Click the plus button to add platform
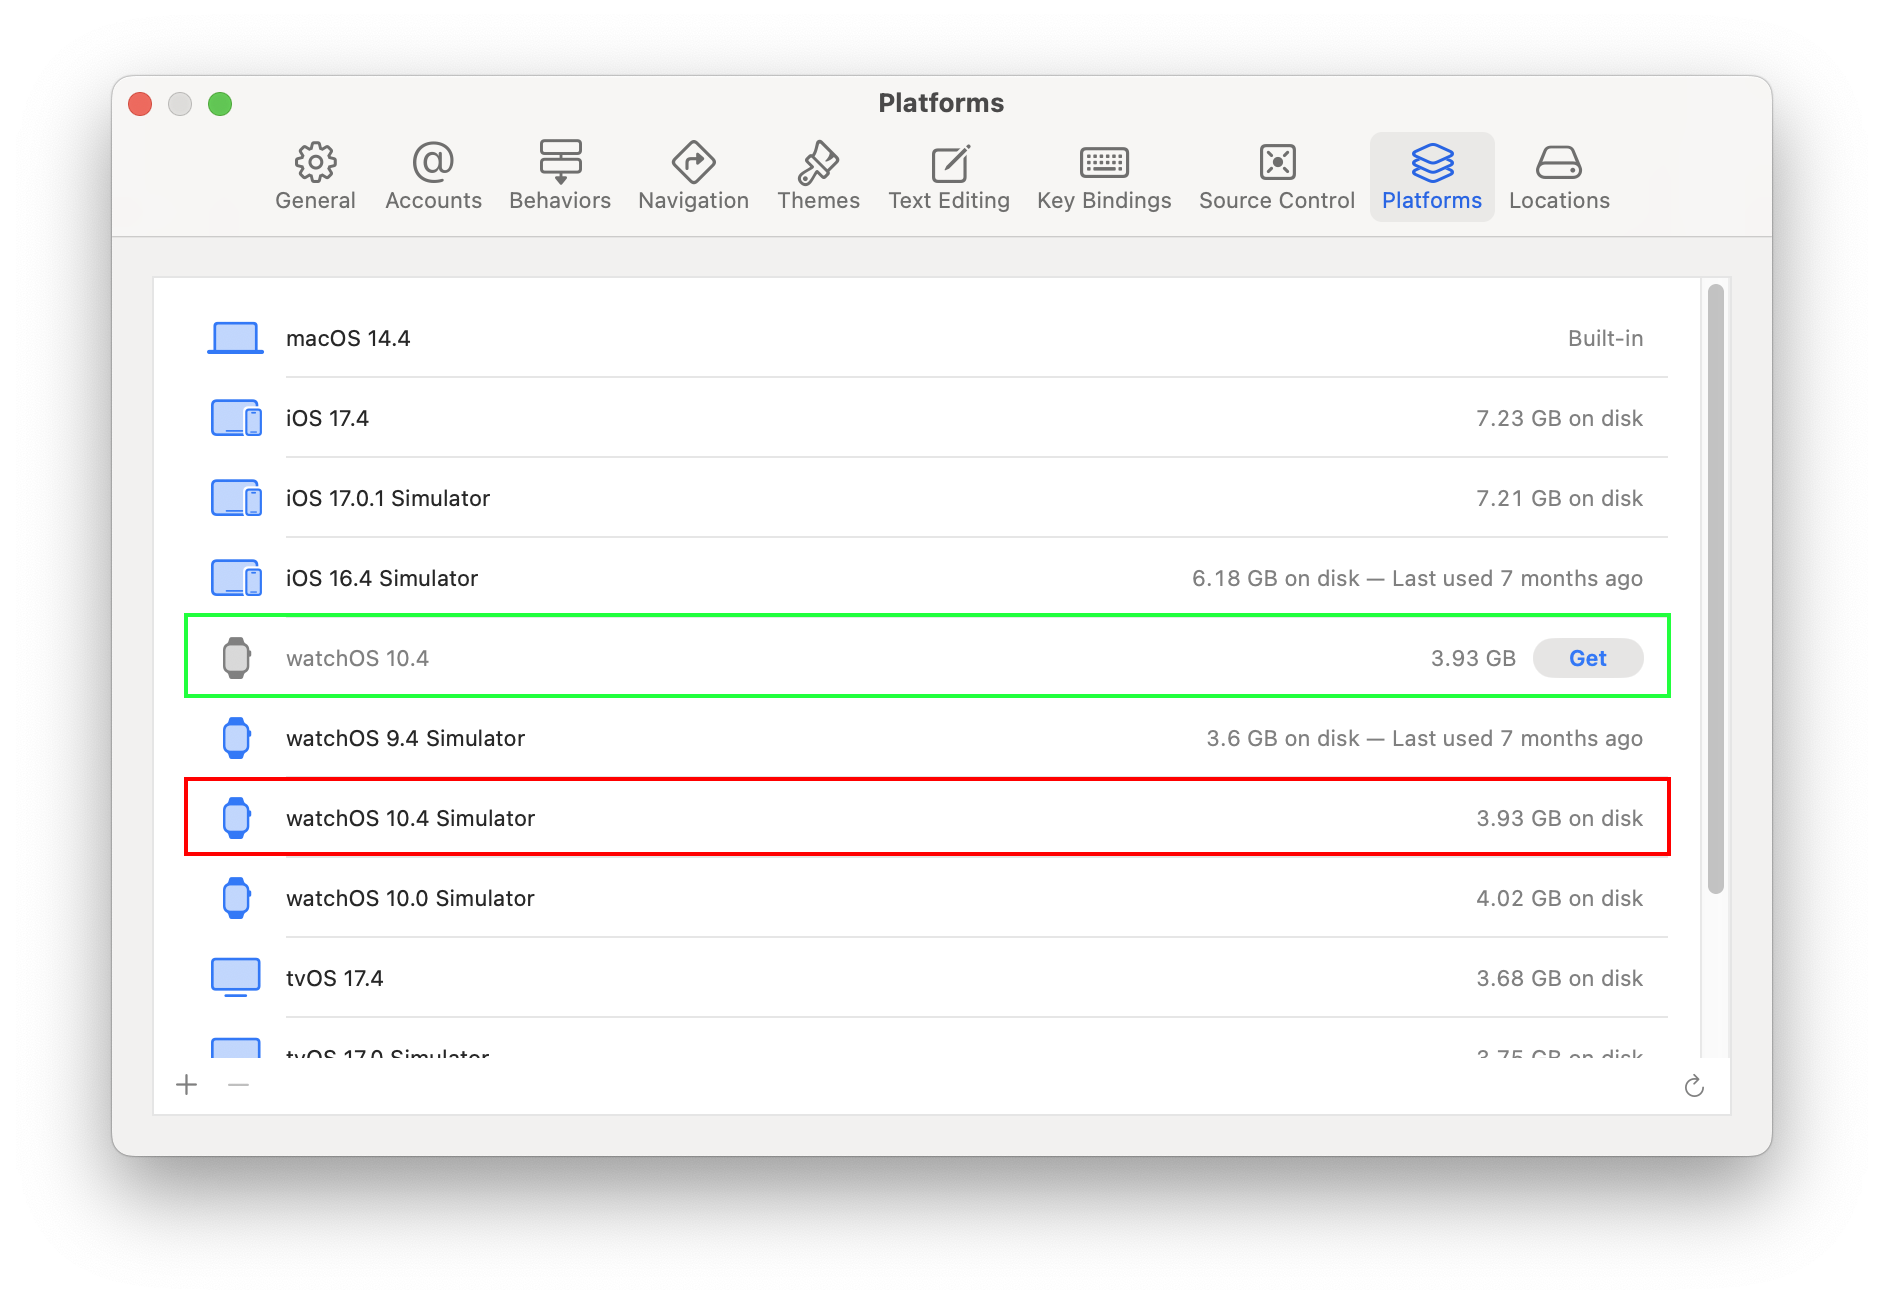This screenshot has width=1884, height=1304. 187,1085
